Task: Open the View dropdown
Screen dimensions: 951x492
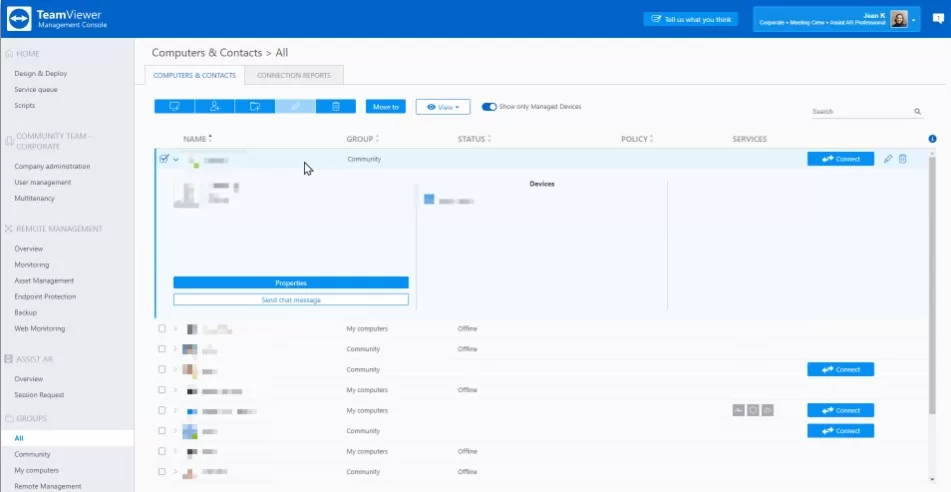Action: [443, 106]
